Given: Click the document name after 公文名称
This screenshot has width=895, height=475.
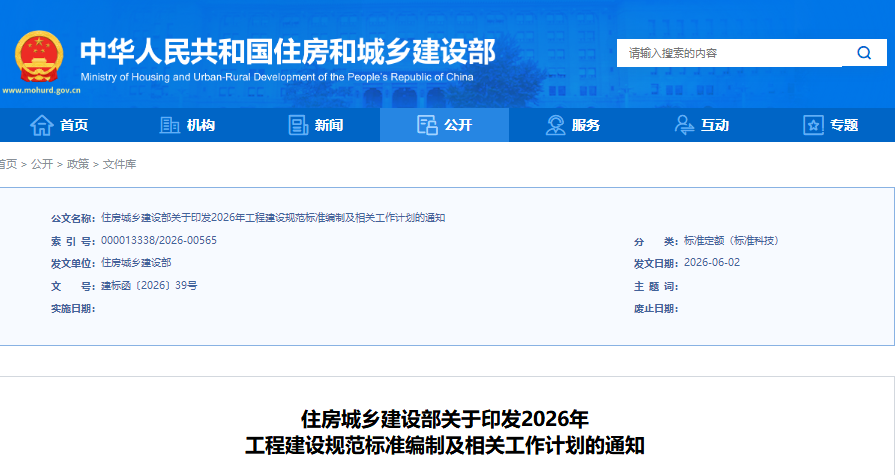Looking at the screenshot, I should click(x=273, y=218).
